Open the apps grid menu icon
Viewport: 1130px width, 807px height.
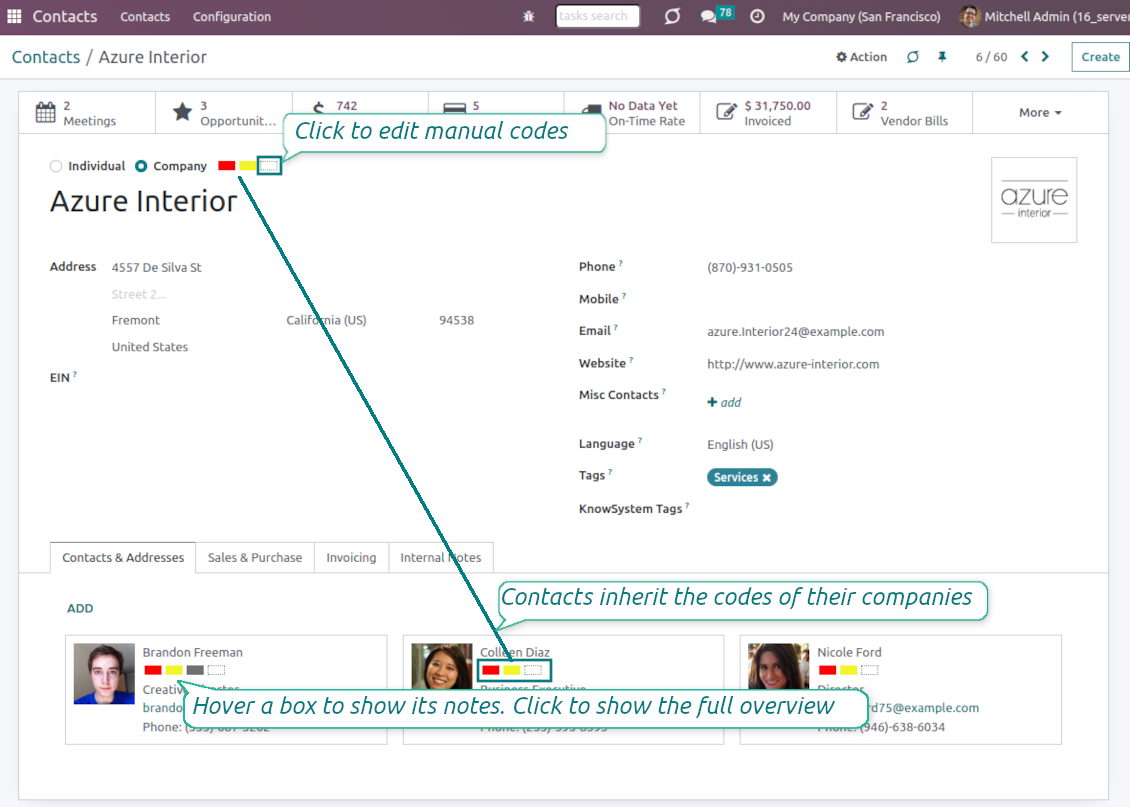tap(14, 16)
